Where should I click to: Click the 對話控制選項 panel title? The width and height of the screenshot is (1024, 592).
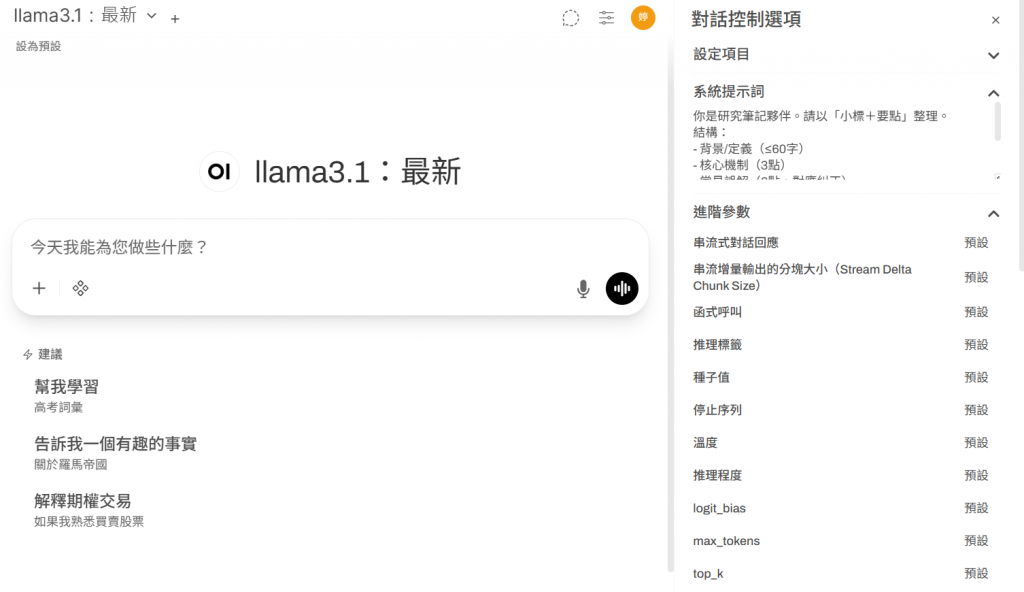746,20
